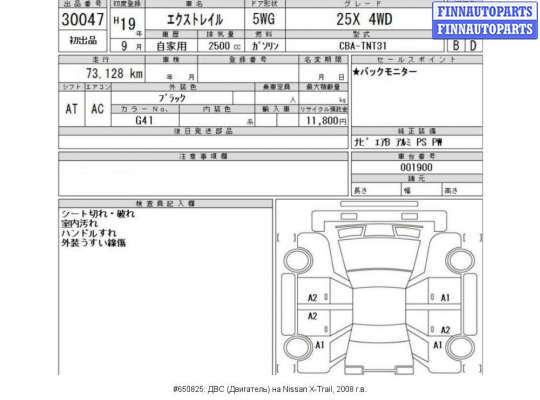Click the AT shift cell
Screen dimensions: 540x400
[x=72, y=109]
